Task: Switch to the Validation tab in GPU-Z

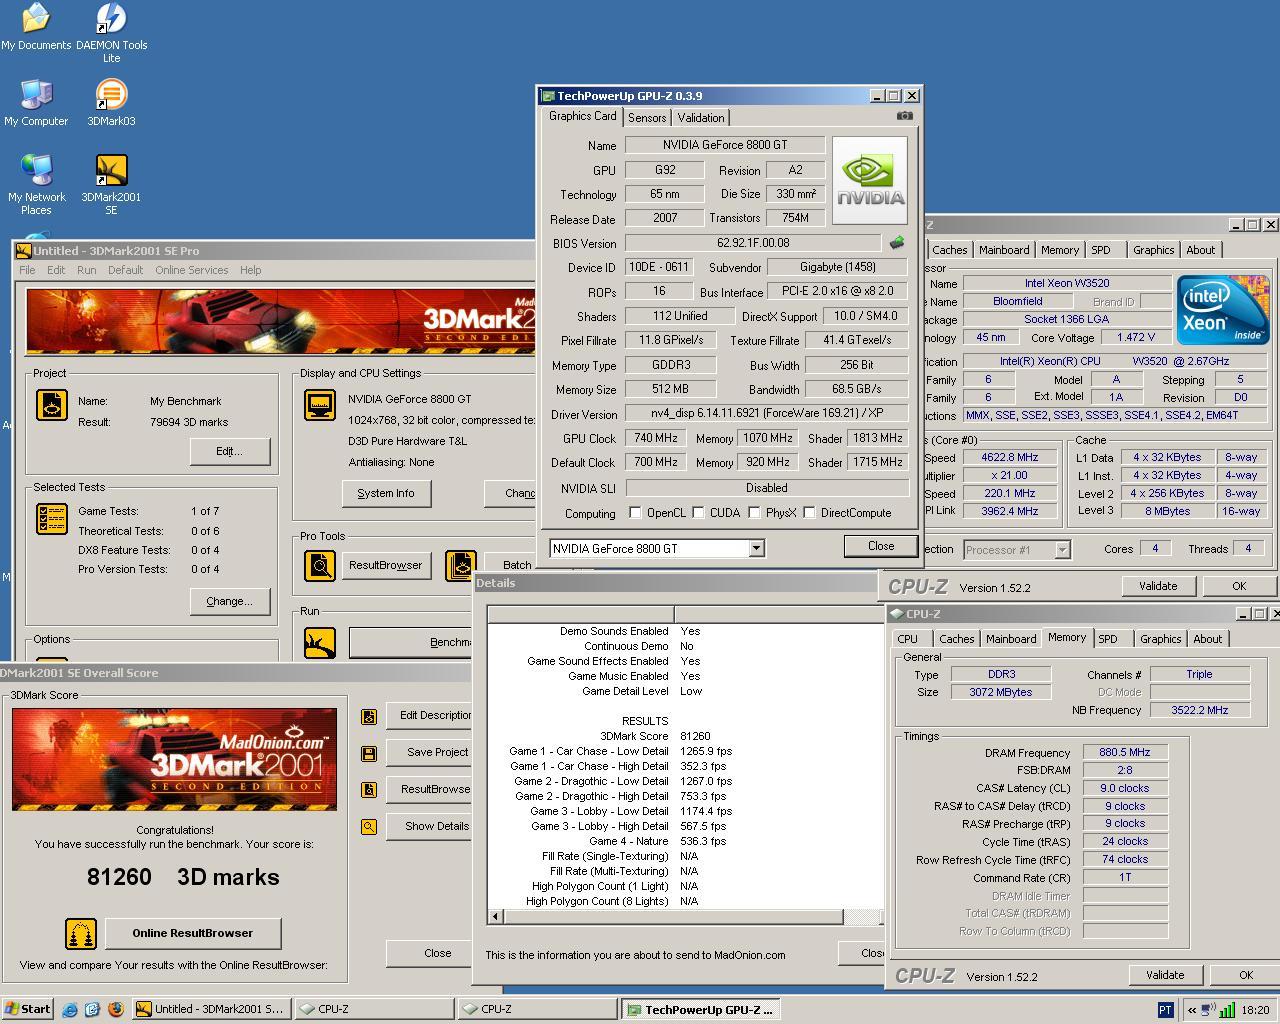Action: point(701,118)
